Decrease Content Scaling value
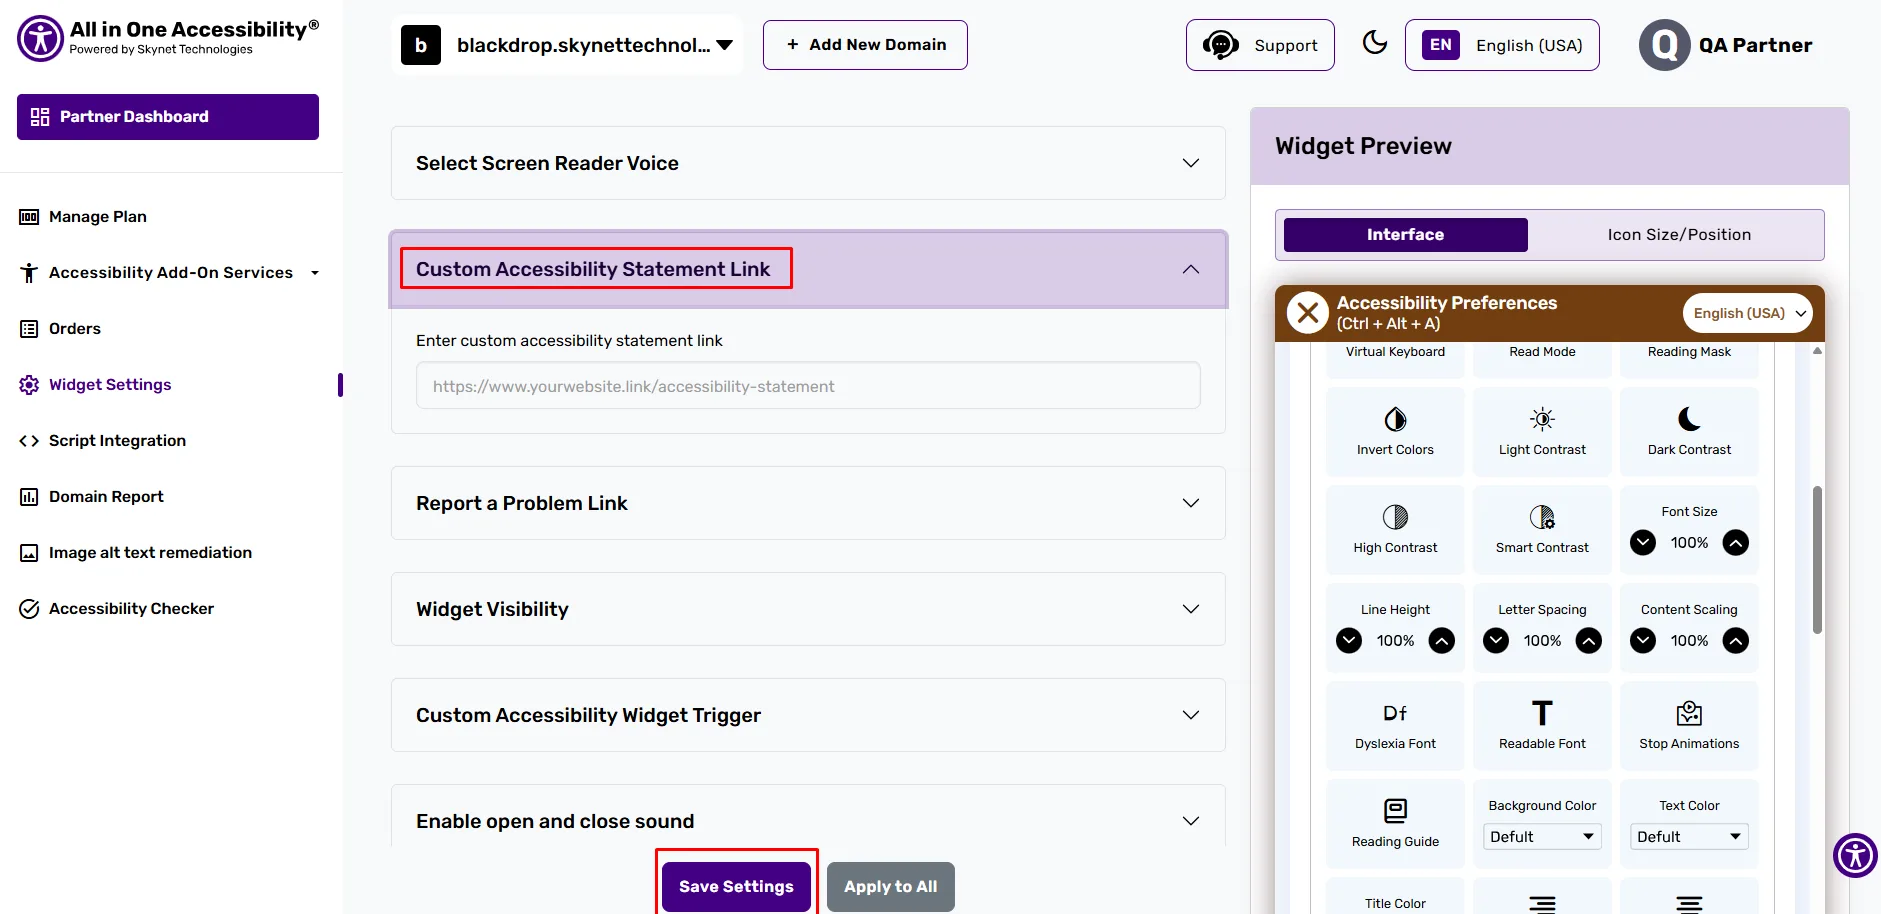This screenshot has width=1881, height=914. coord(1643,640)
